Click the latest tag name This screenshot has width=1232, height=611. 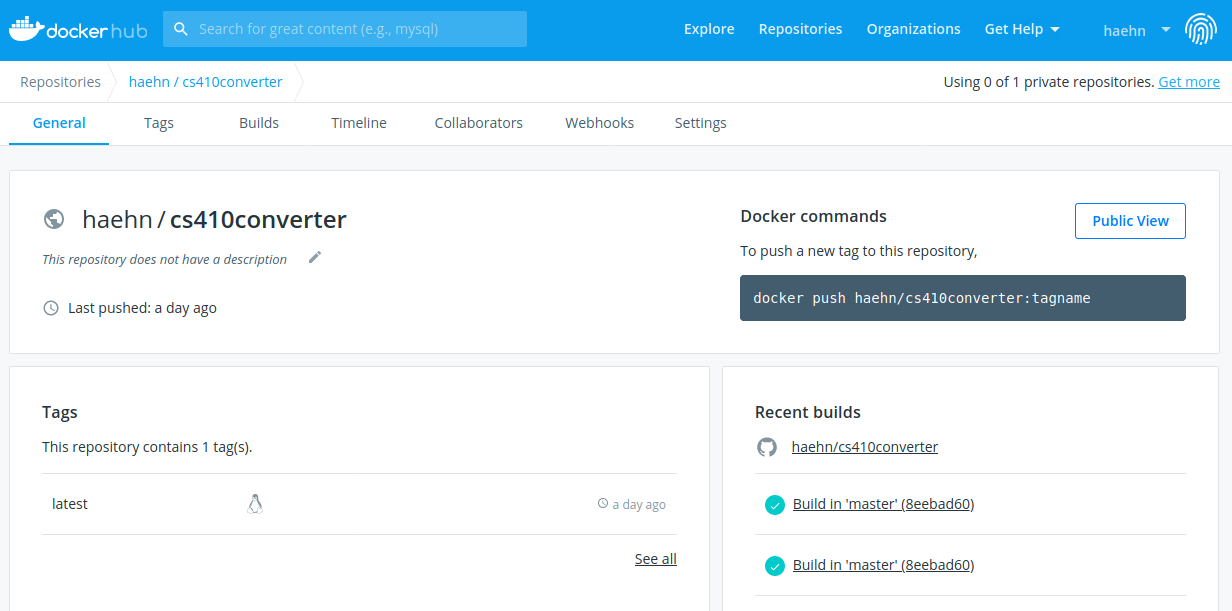pyautogui.click(x=70, y=504)
